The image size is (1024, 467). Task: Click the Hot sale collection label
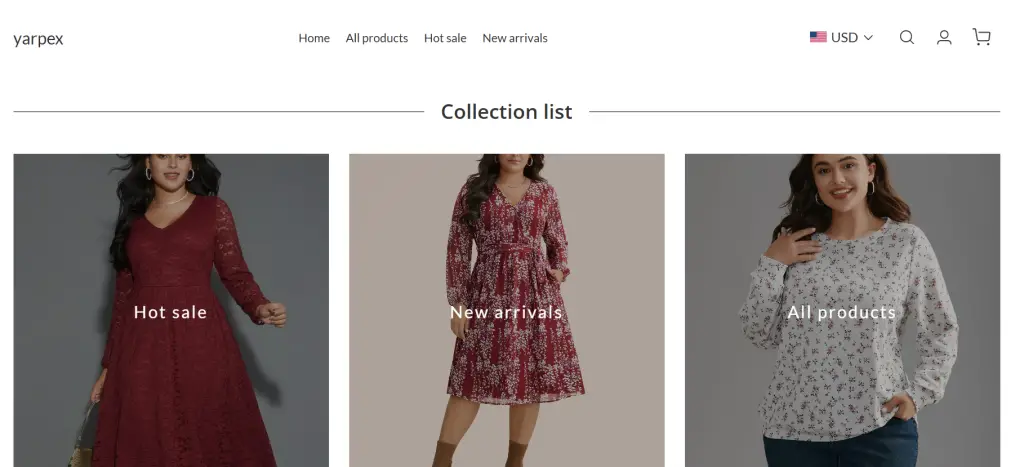tap(170, 312)
